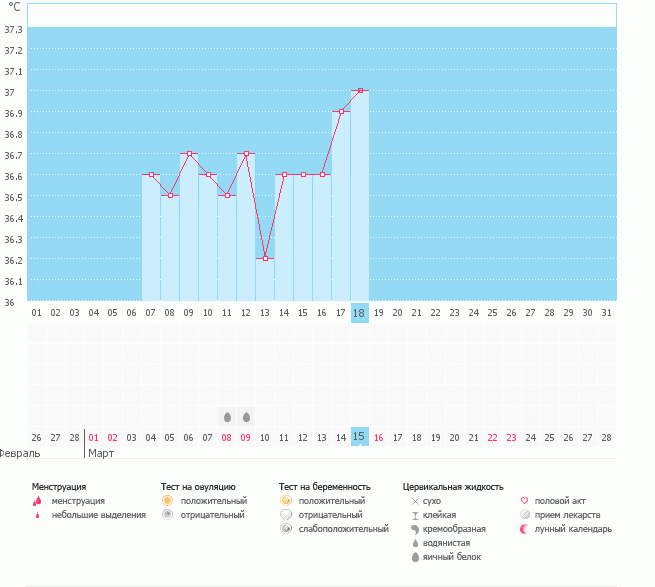Screen dimensions: 655x587
Task: Click the 'яичный белок' label
Action: (x=452, y=557)
